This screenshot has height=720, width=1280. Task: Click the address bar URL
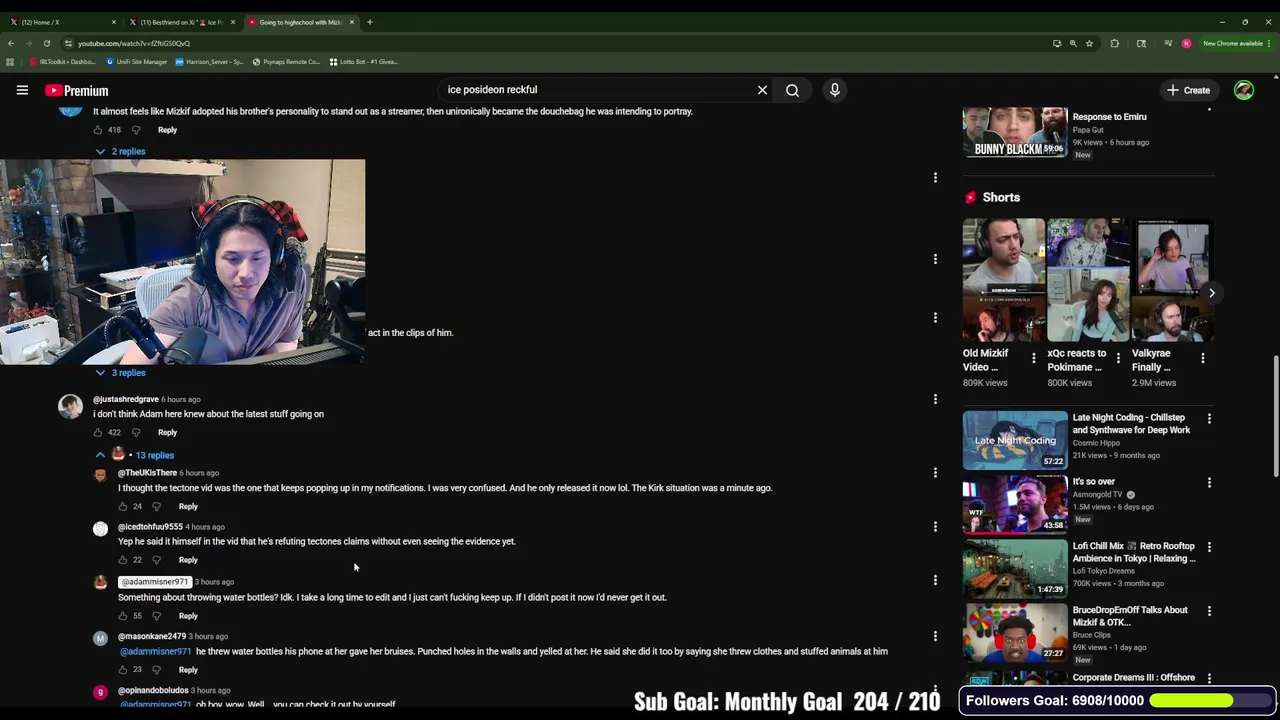[134, 43]
